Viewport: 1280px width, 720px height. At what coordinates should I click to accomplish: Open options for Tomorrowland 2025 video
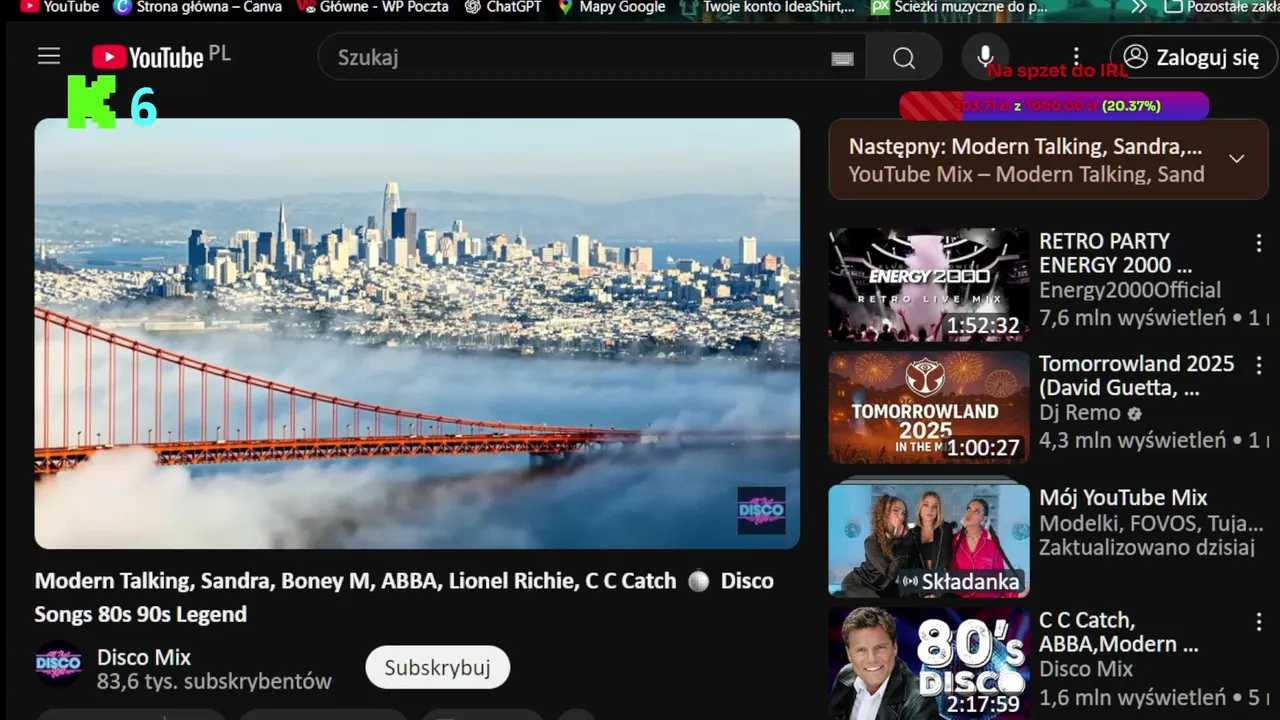[x=1258, y=366]
